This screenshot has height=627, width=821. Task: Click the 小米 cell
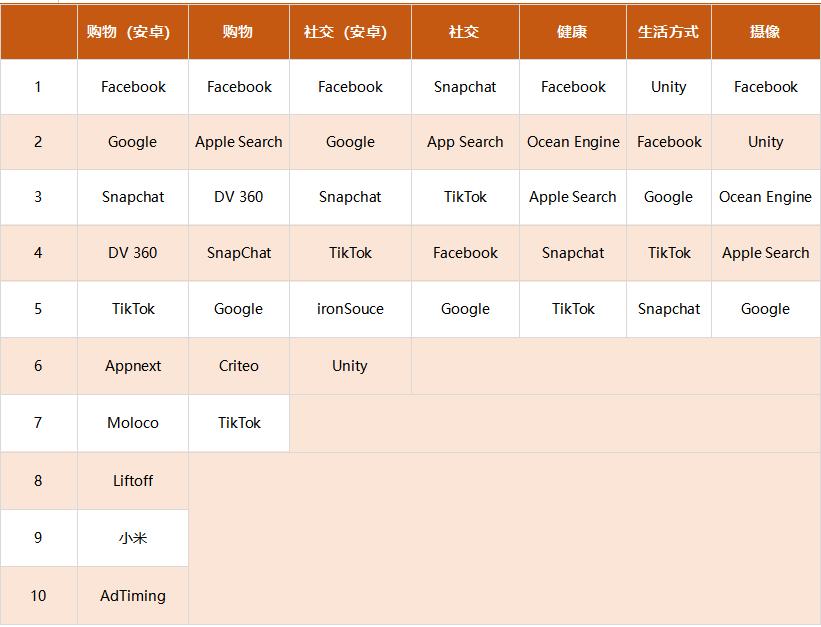[x=133, y=538]
